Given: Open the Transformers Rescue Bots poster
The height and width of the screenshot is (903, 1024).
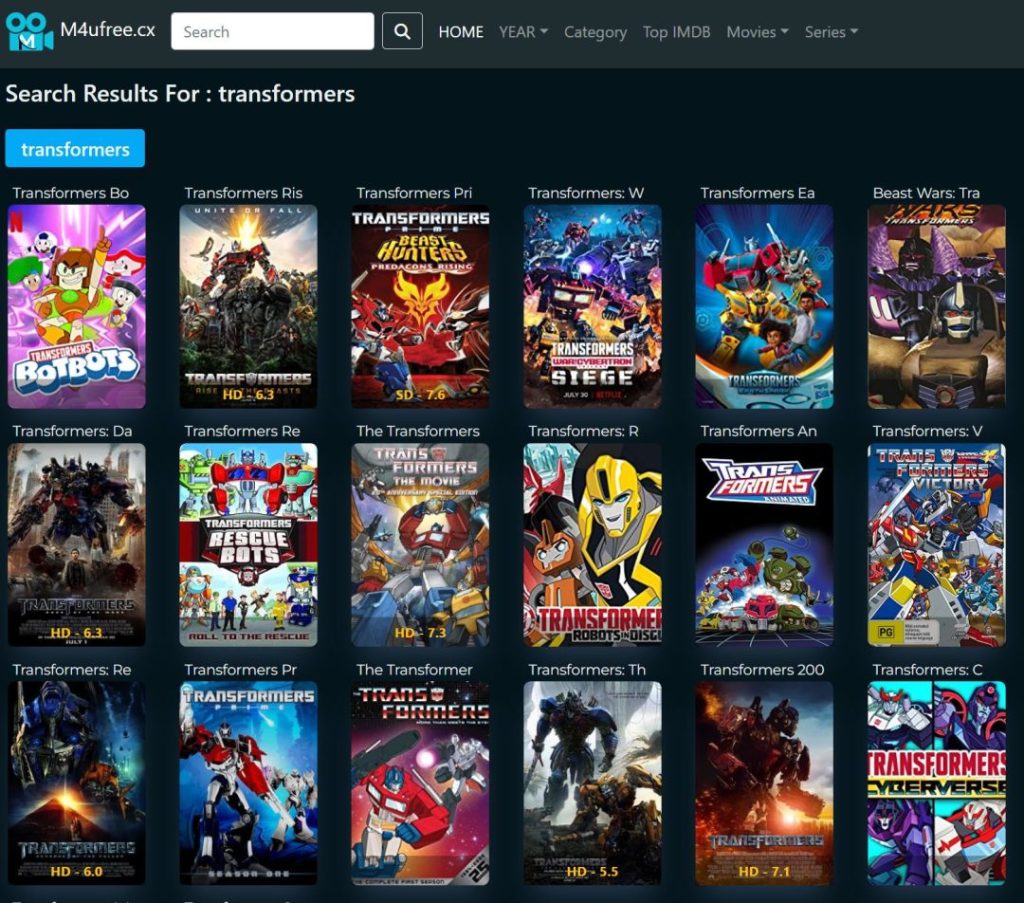Looking at the screenshot, I should tap(248, 545).
